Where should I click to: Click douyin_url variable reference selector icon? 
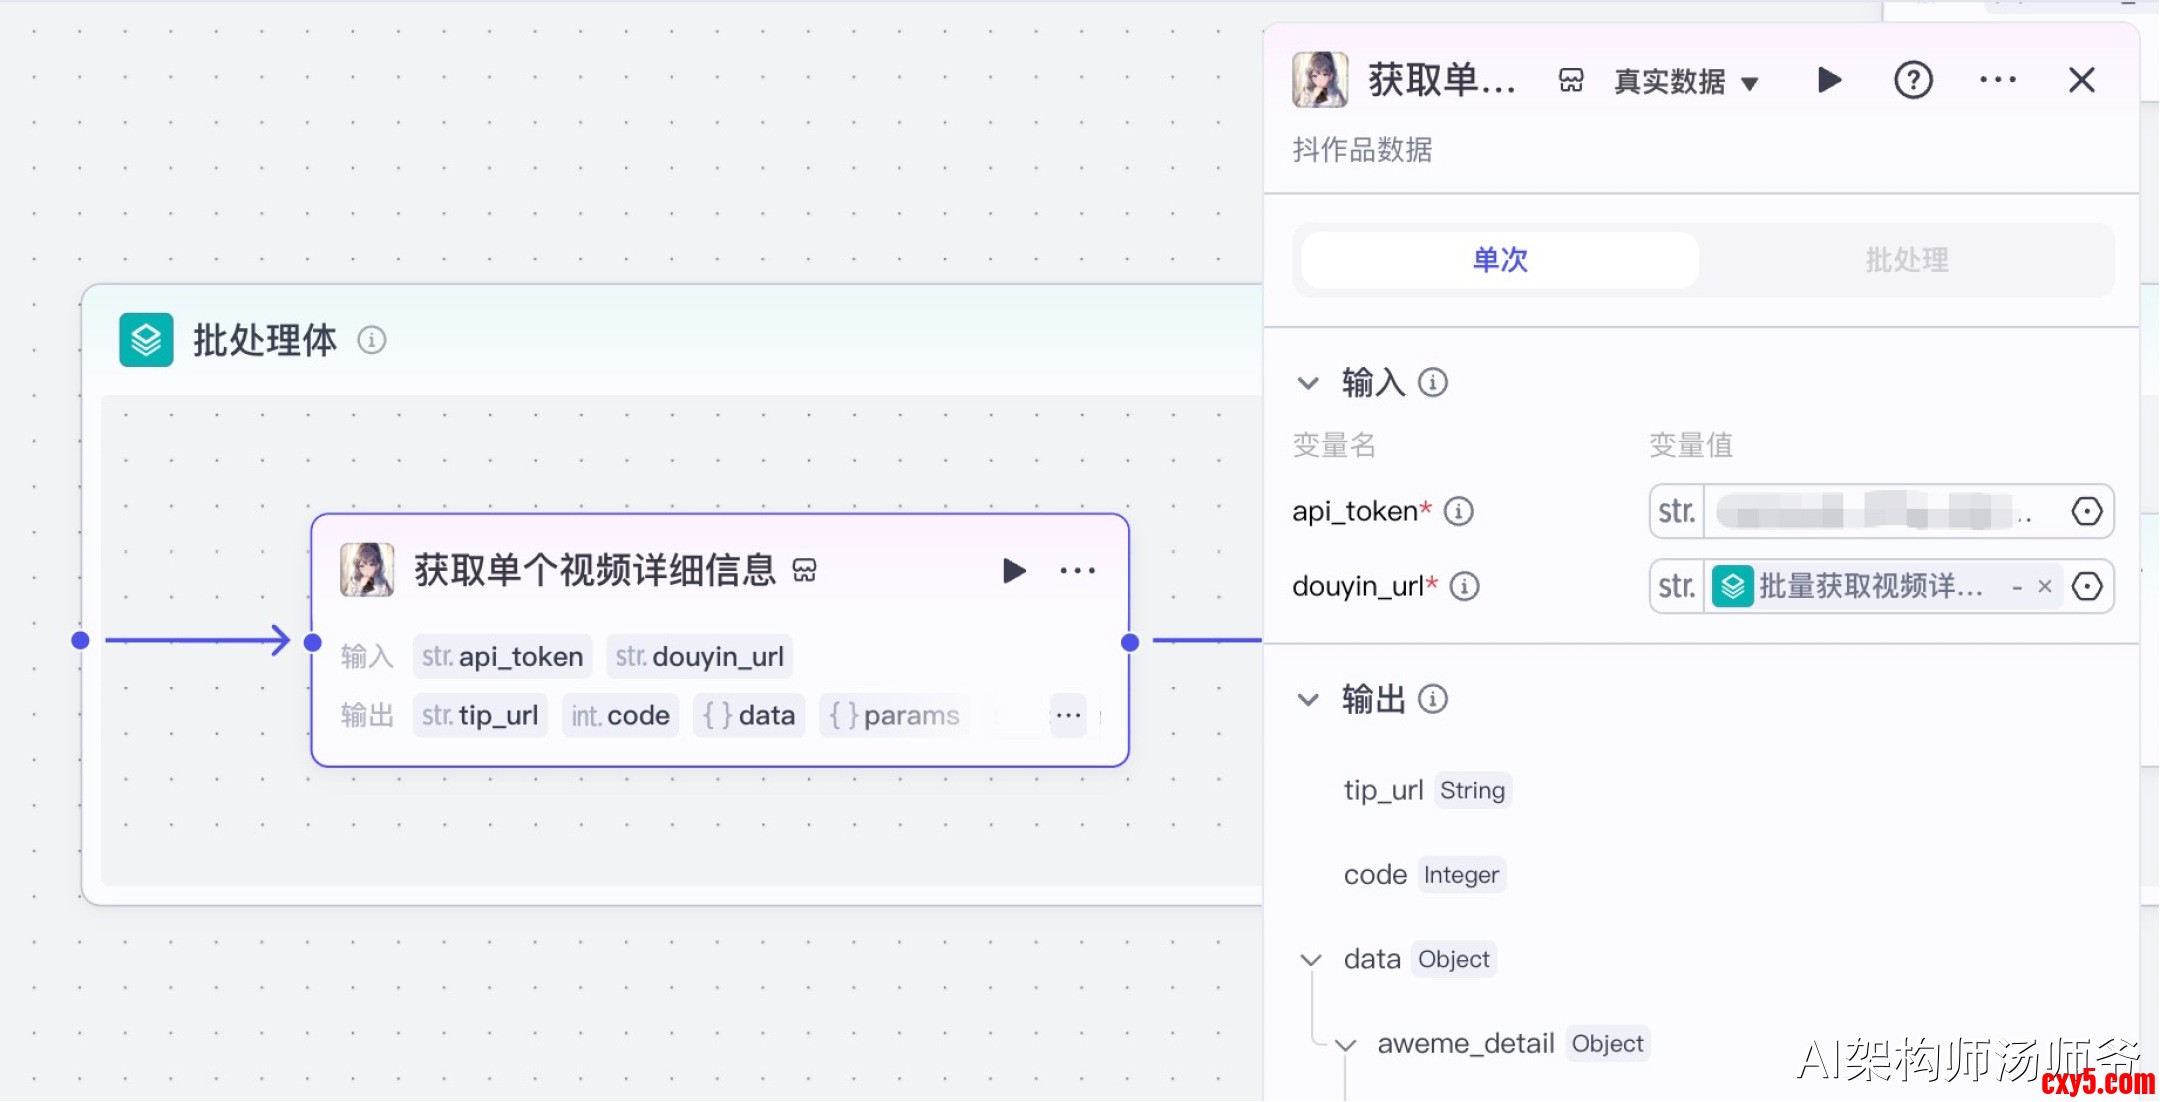[x=2086, y=586]
